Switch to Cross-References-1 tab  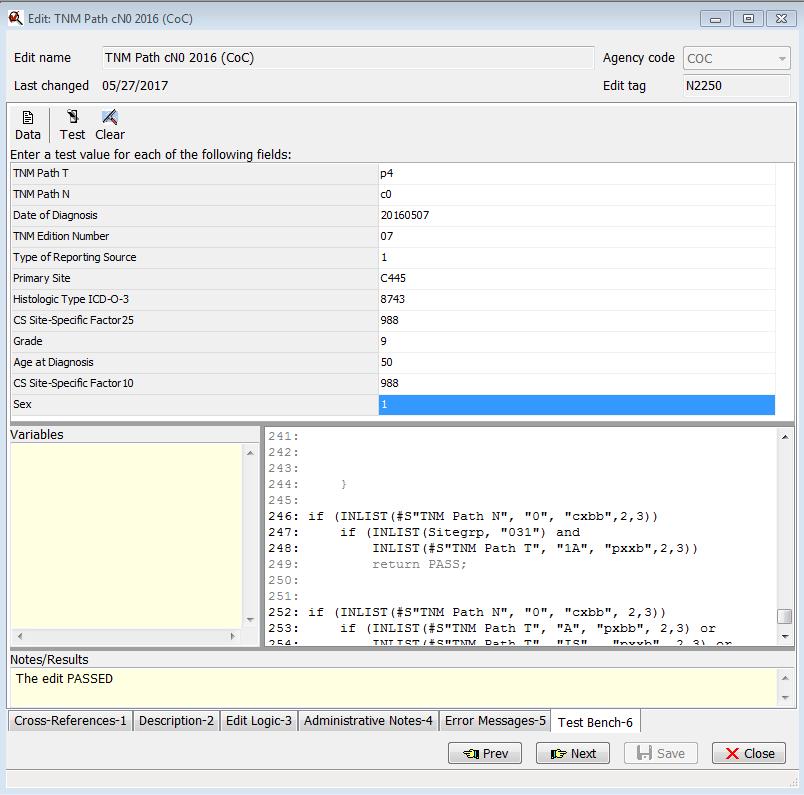[x=70, y=721]
